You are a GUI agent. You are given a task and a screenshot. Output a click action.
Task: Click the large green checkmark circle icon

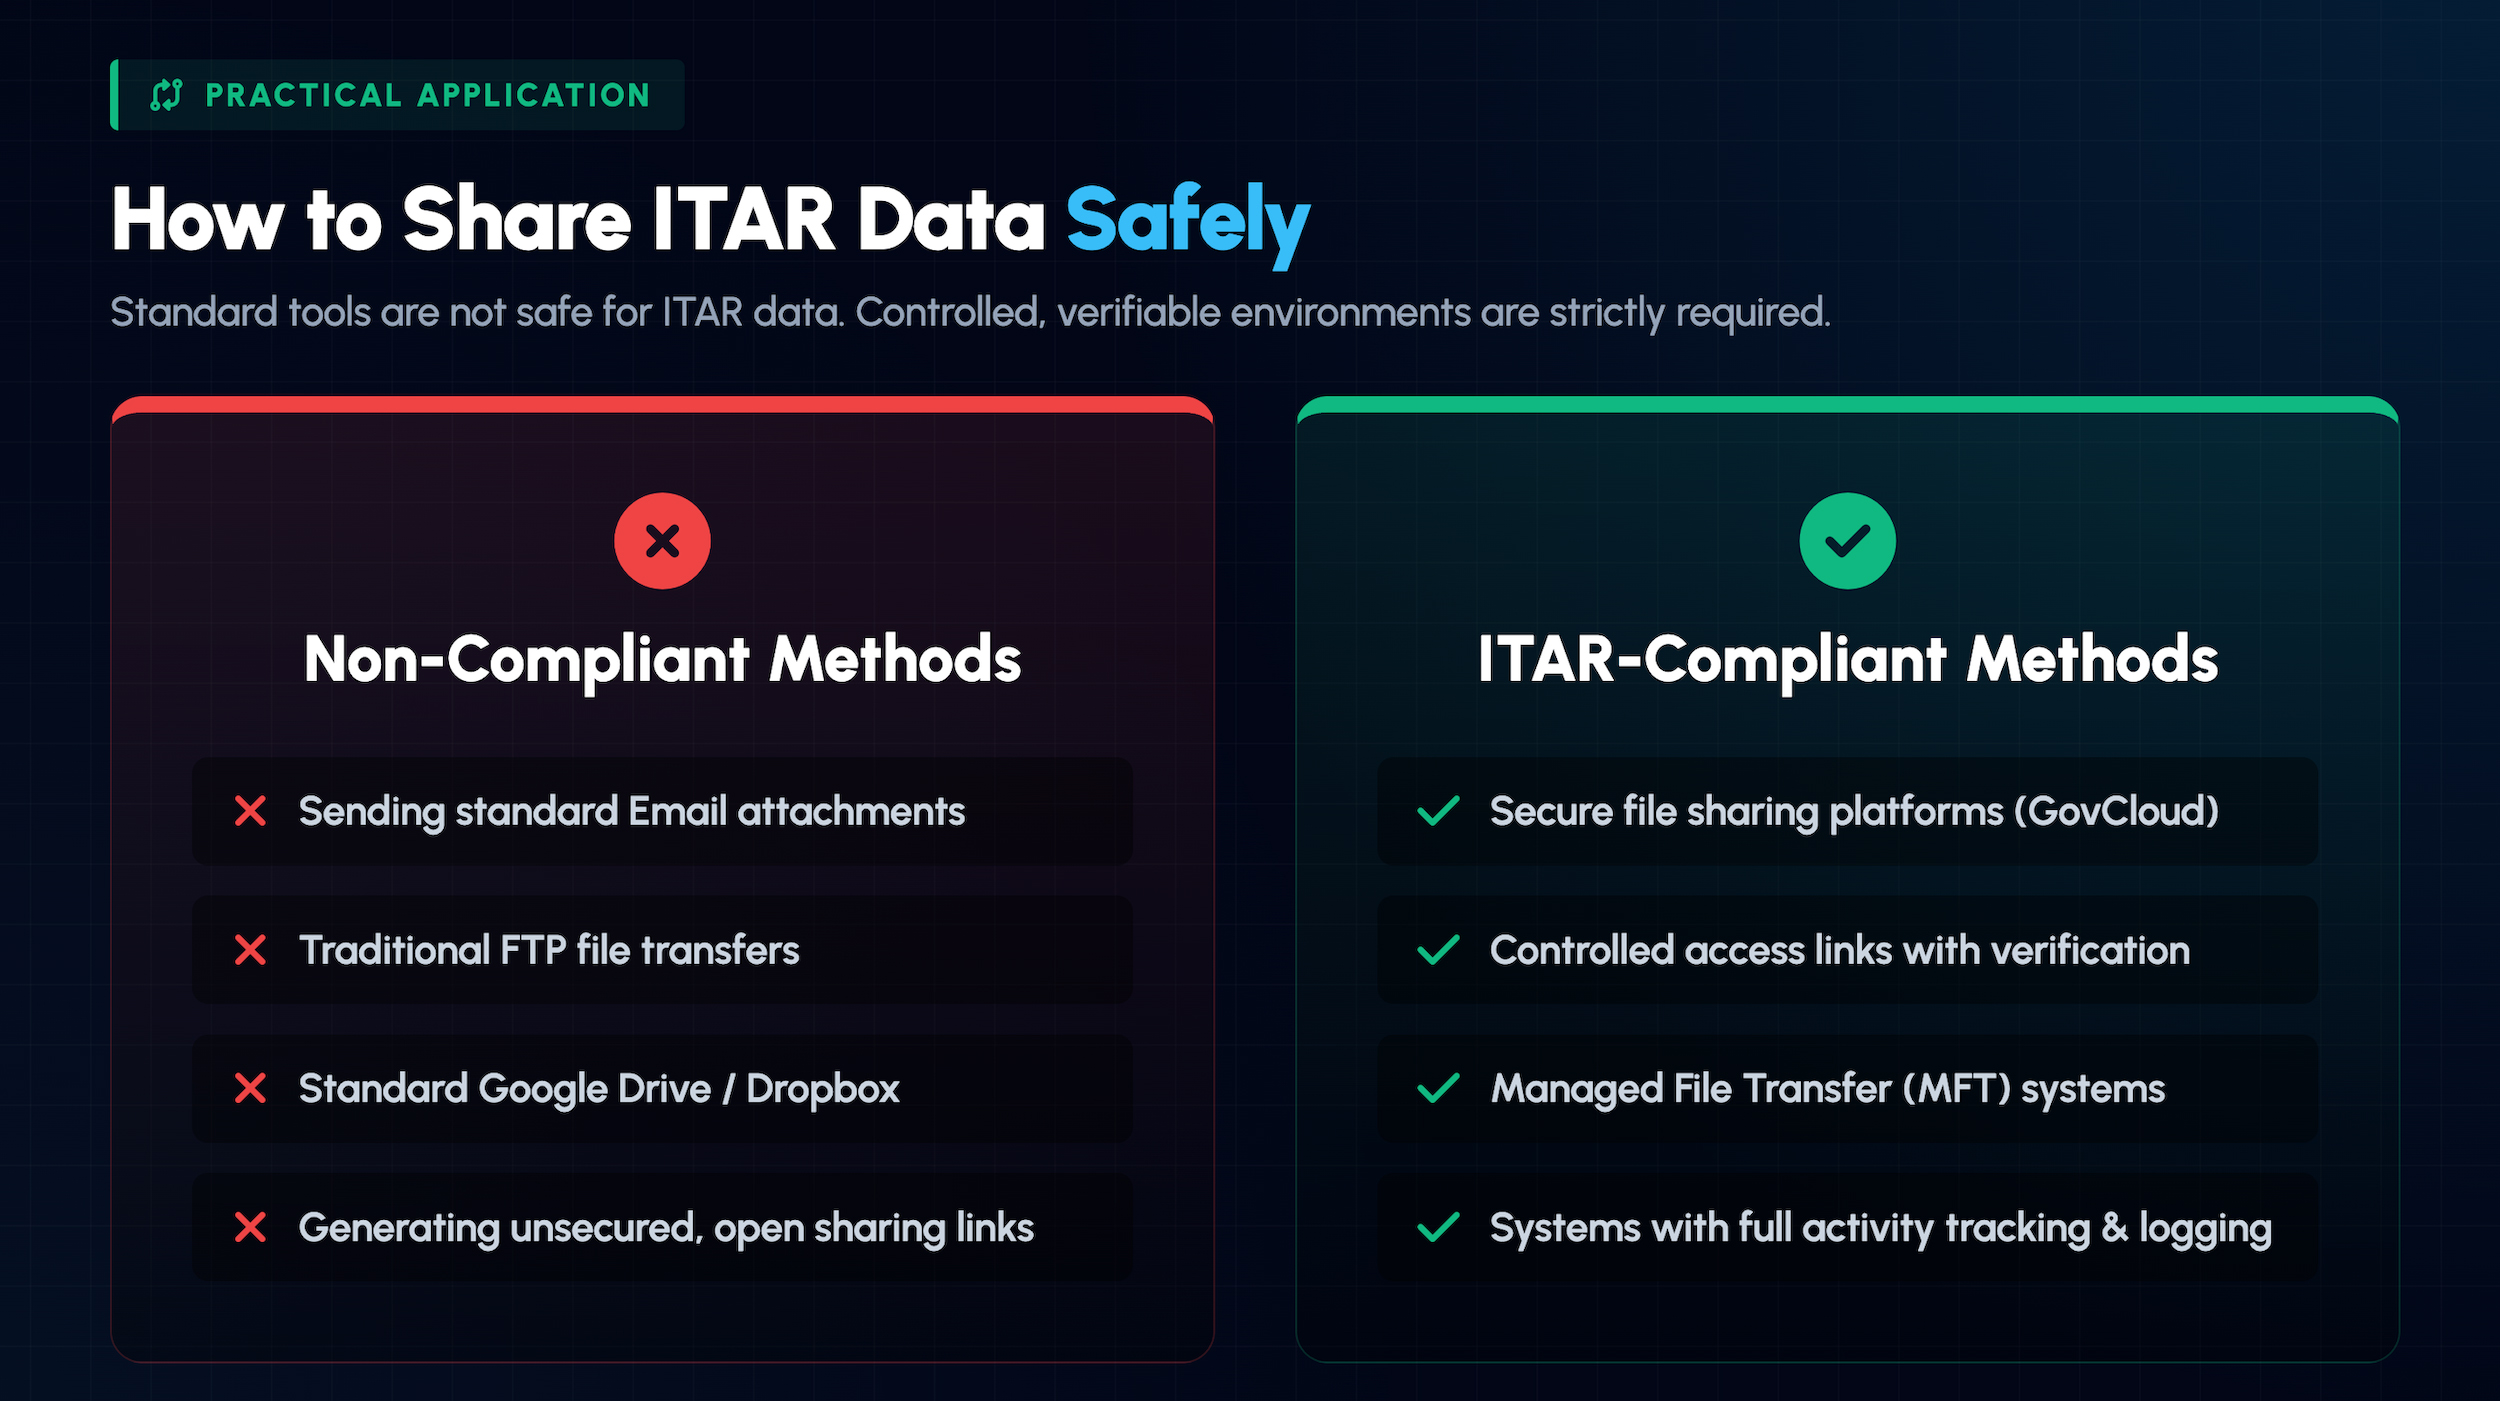pyautogui.click(x=1847, y=541)
